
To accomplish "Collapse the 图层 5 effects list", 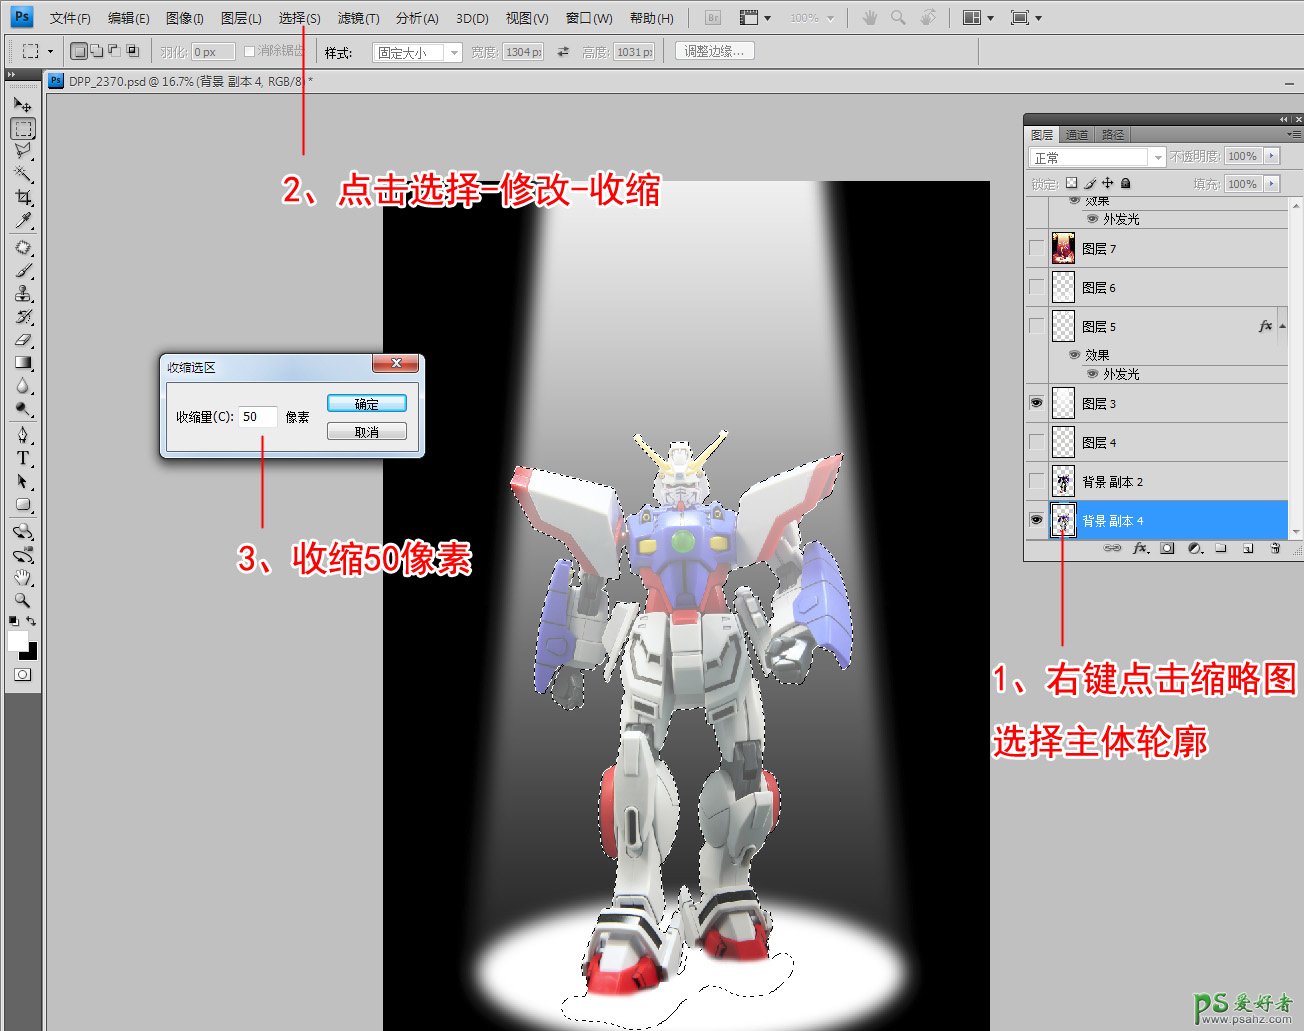I will point(1282,326).
